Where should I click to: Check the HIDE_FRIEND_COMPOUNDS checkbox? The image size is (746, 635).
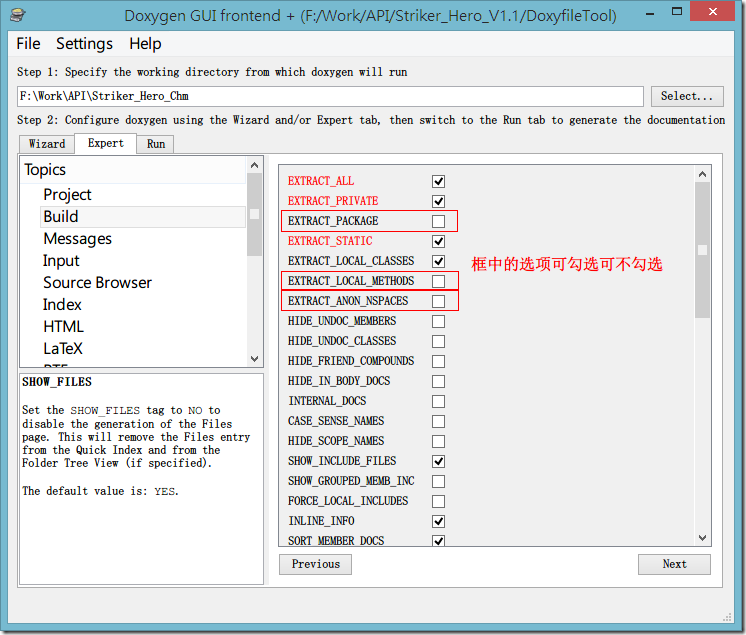point(438,361)
